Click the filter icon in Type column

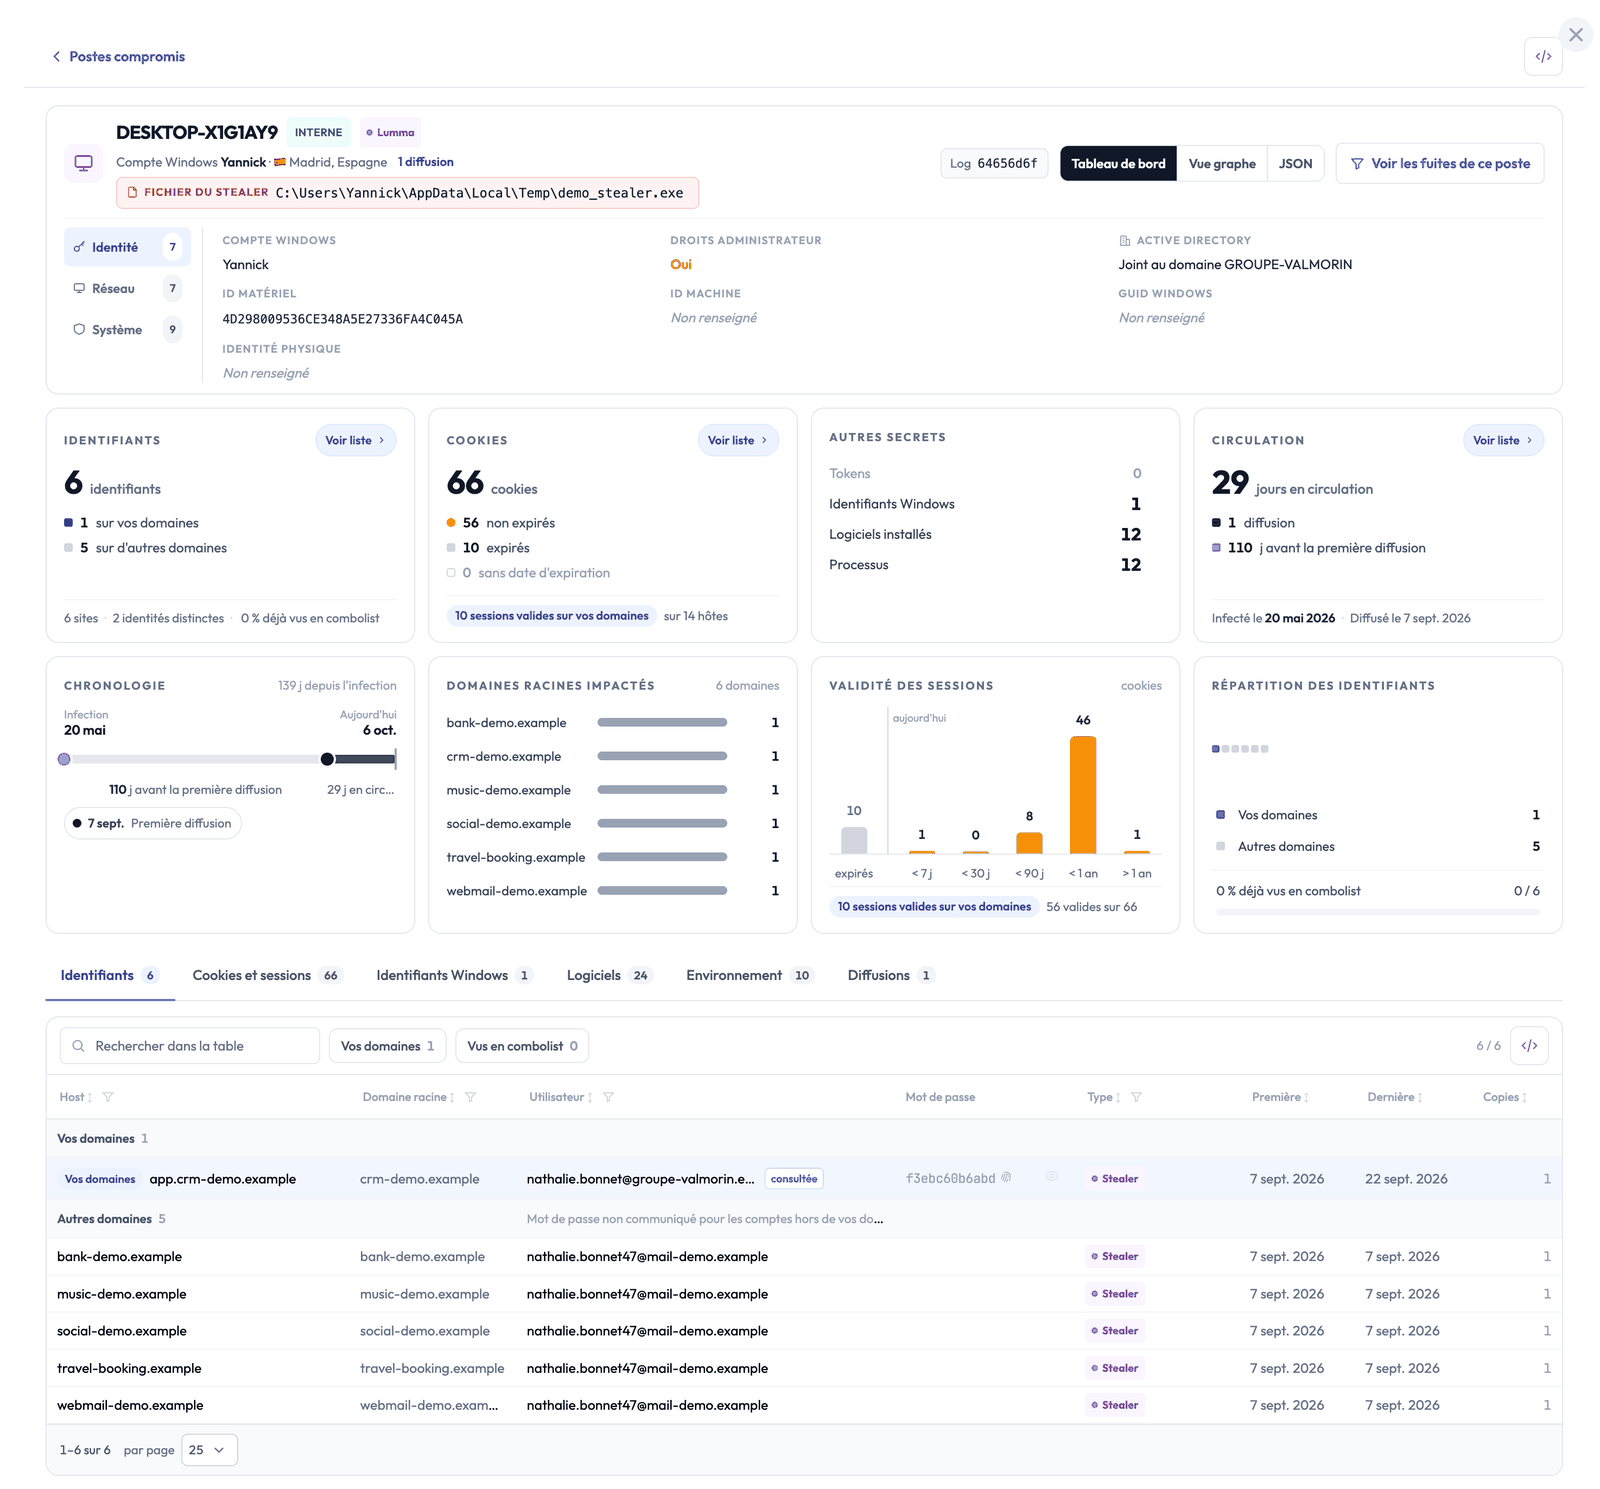point(1136,1097)
